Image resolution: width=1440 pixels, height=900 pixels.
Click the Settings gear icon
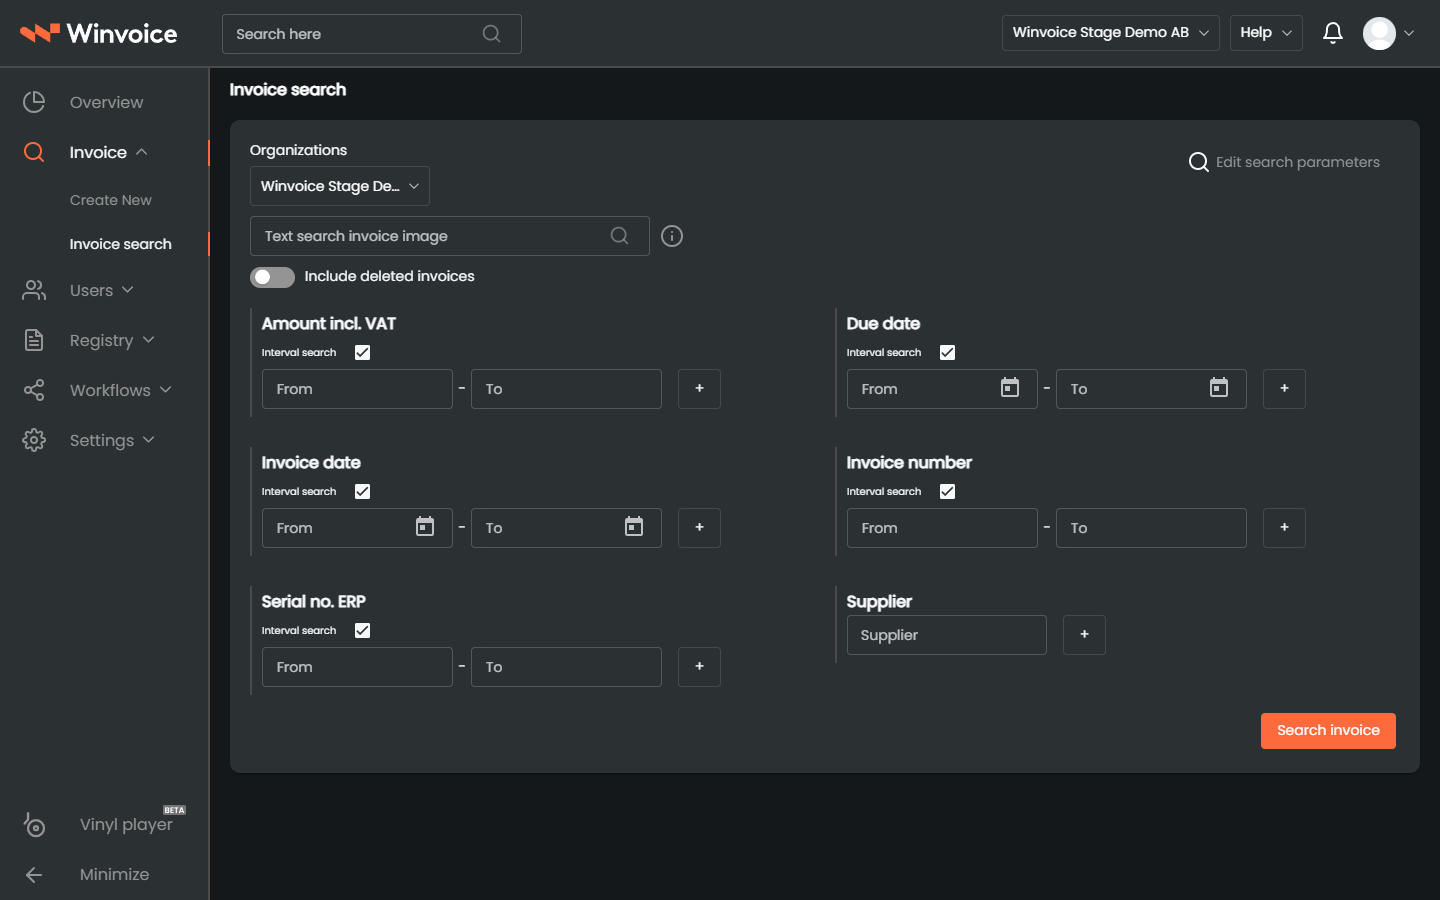(34, 440)
